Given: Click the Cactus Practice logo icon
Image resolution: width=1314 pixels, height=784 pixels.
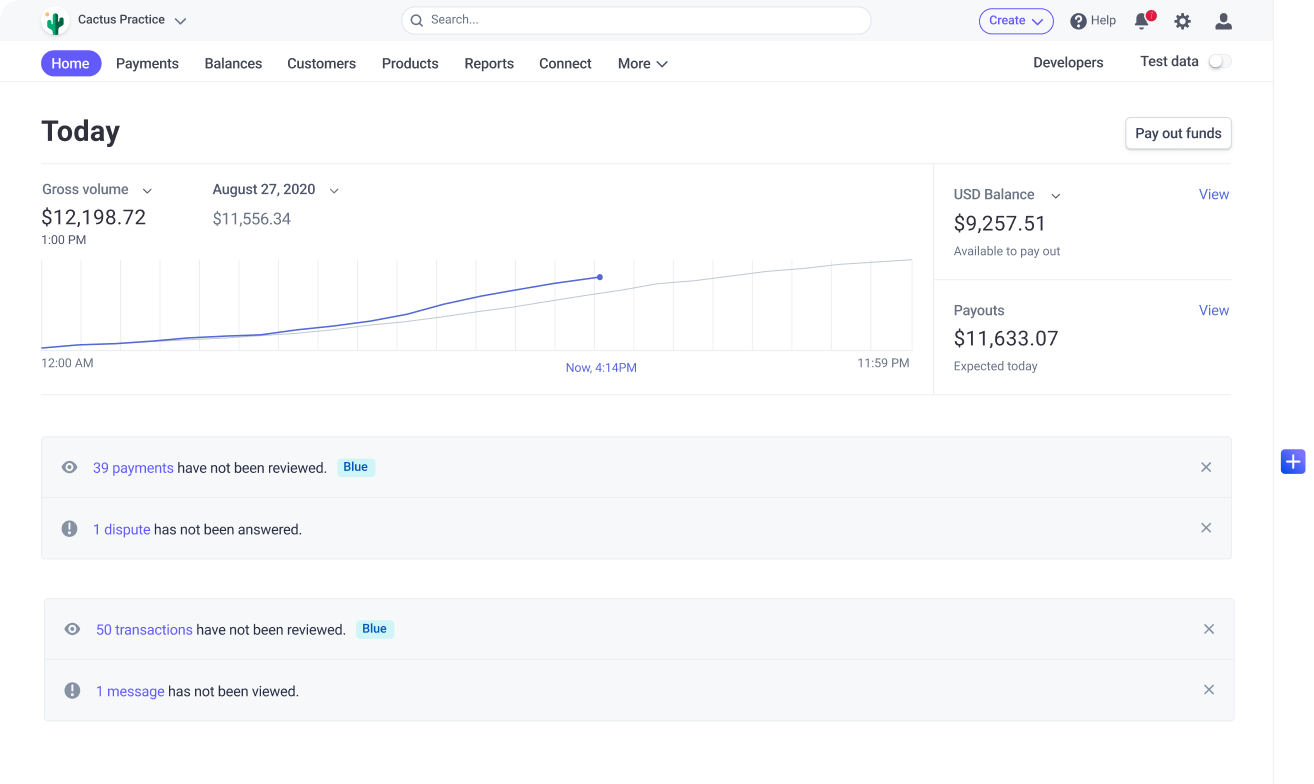Looking at the screenshot, I should coord(54,20).
